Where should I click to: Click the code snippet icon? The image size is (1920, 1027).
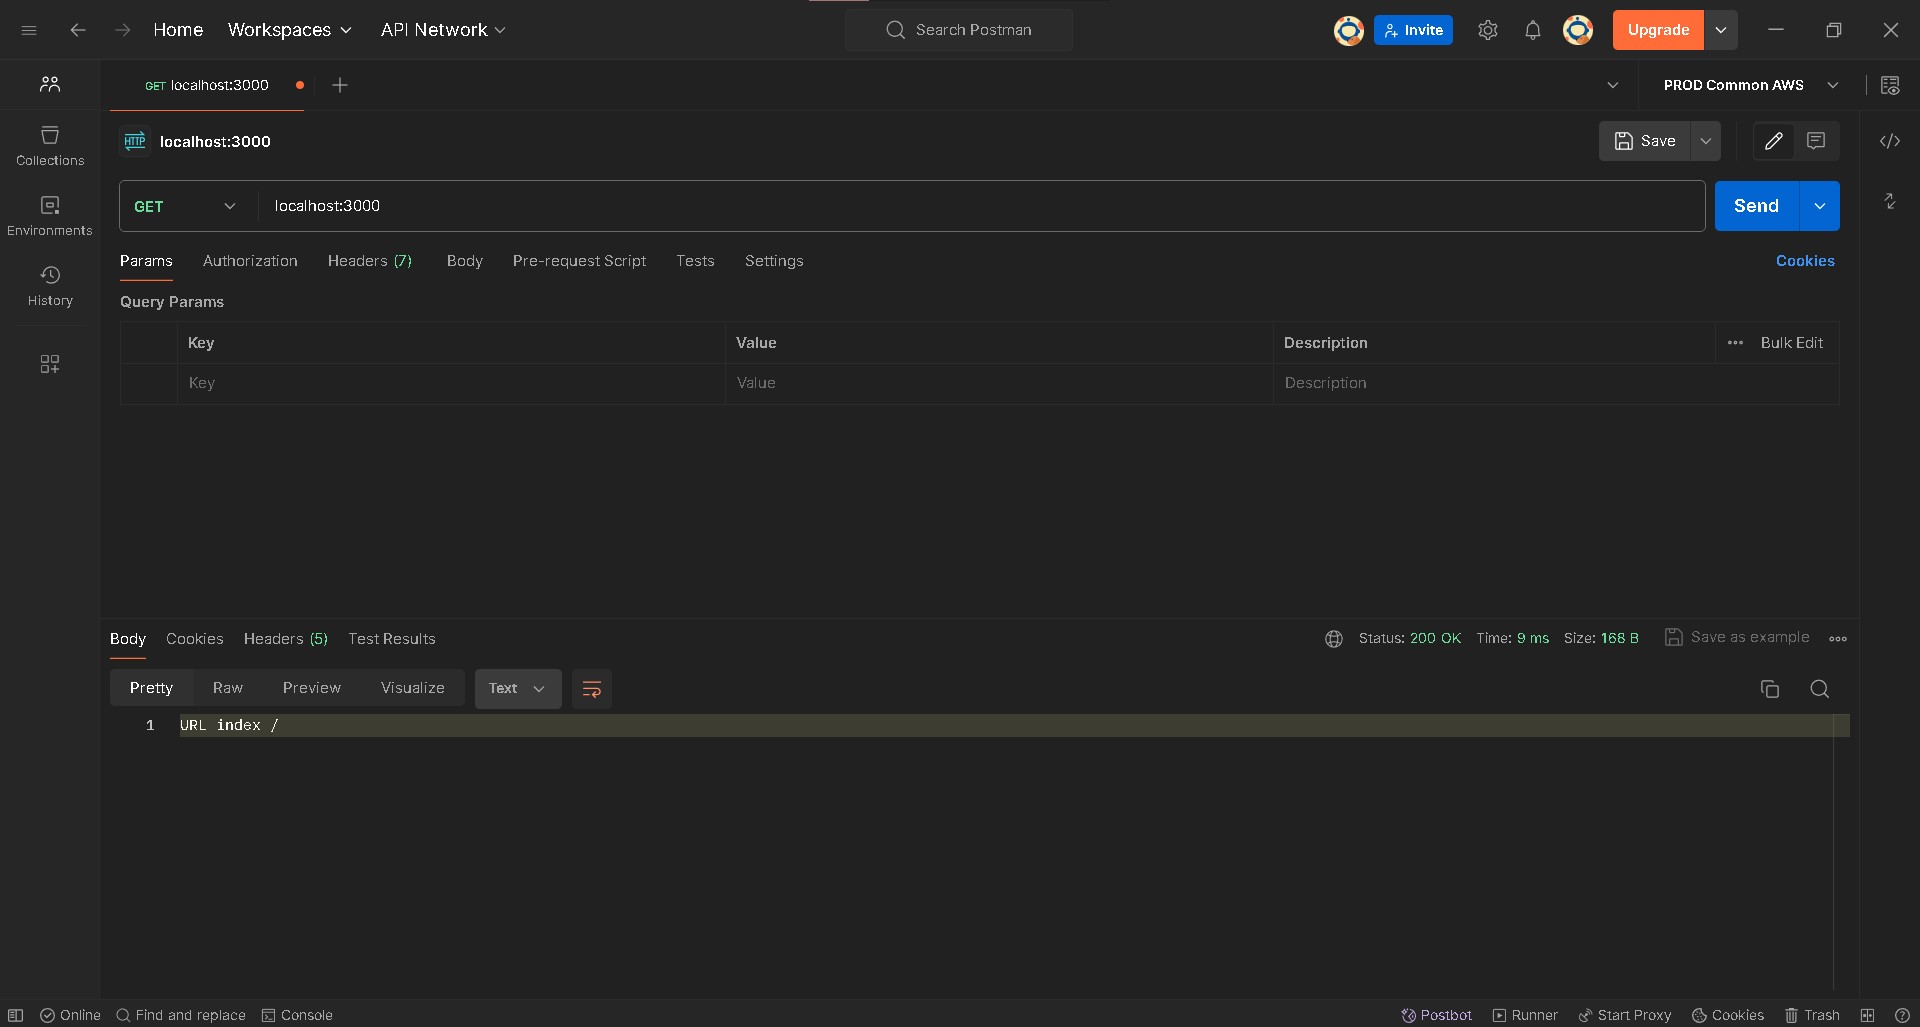[1889, 141]
